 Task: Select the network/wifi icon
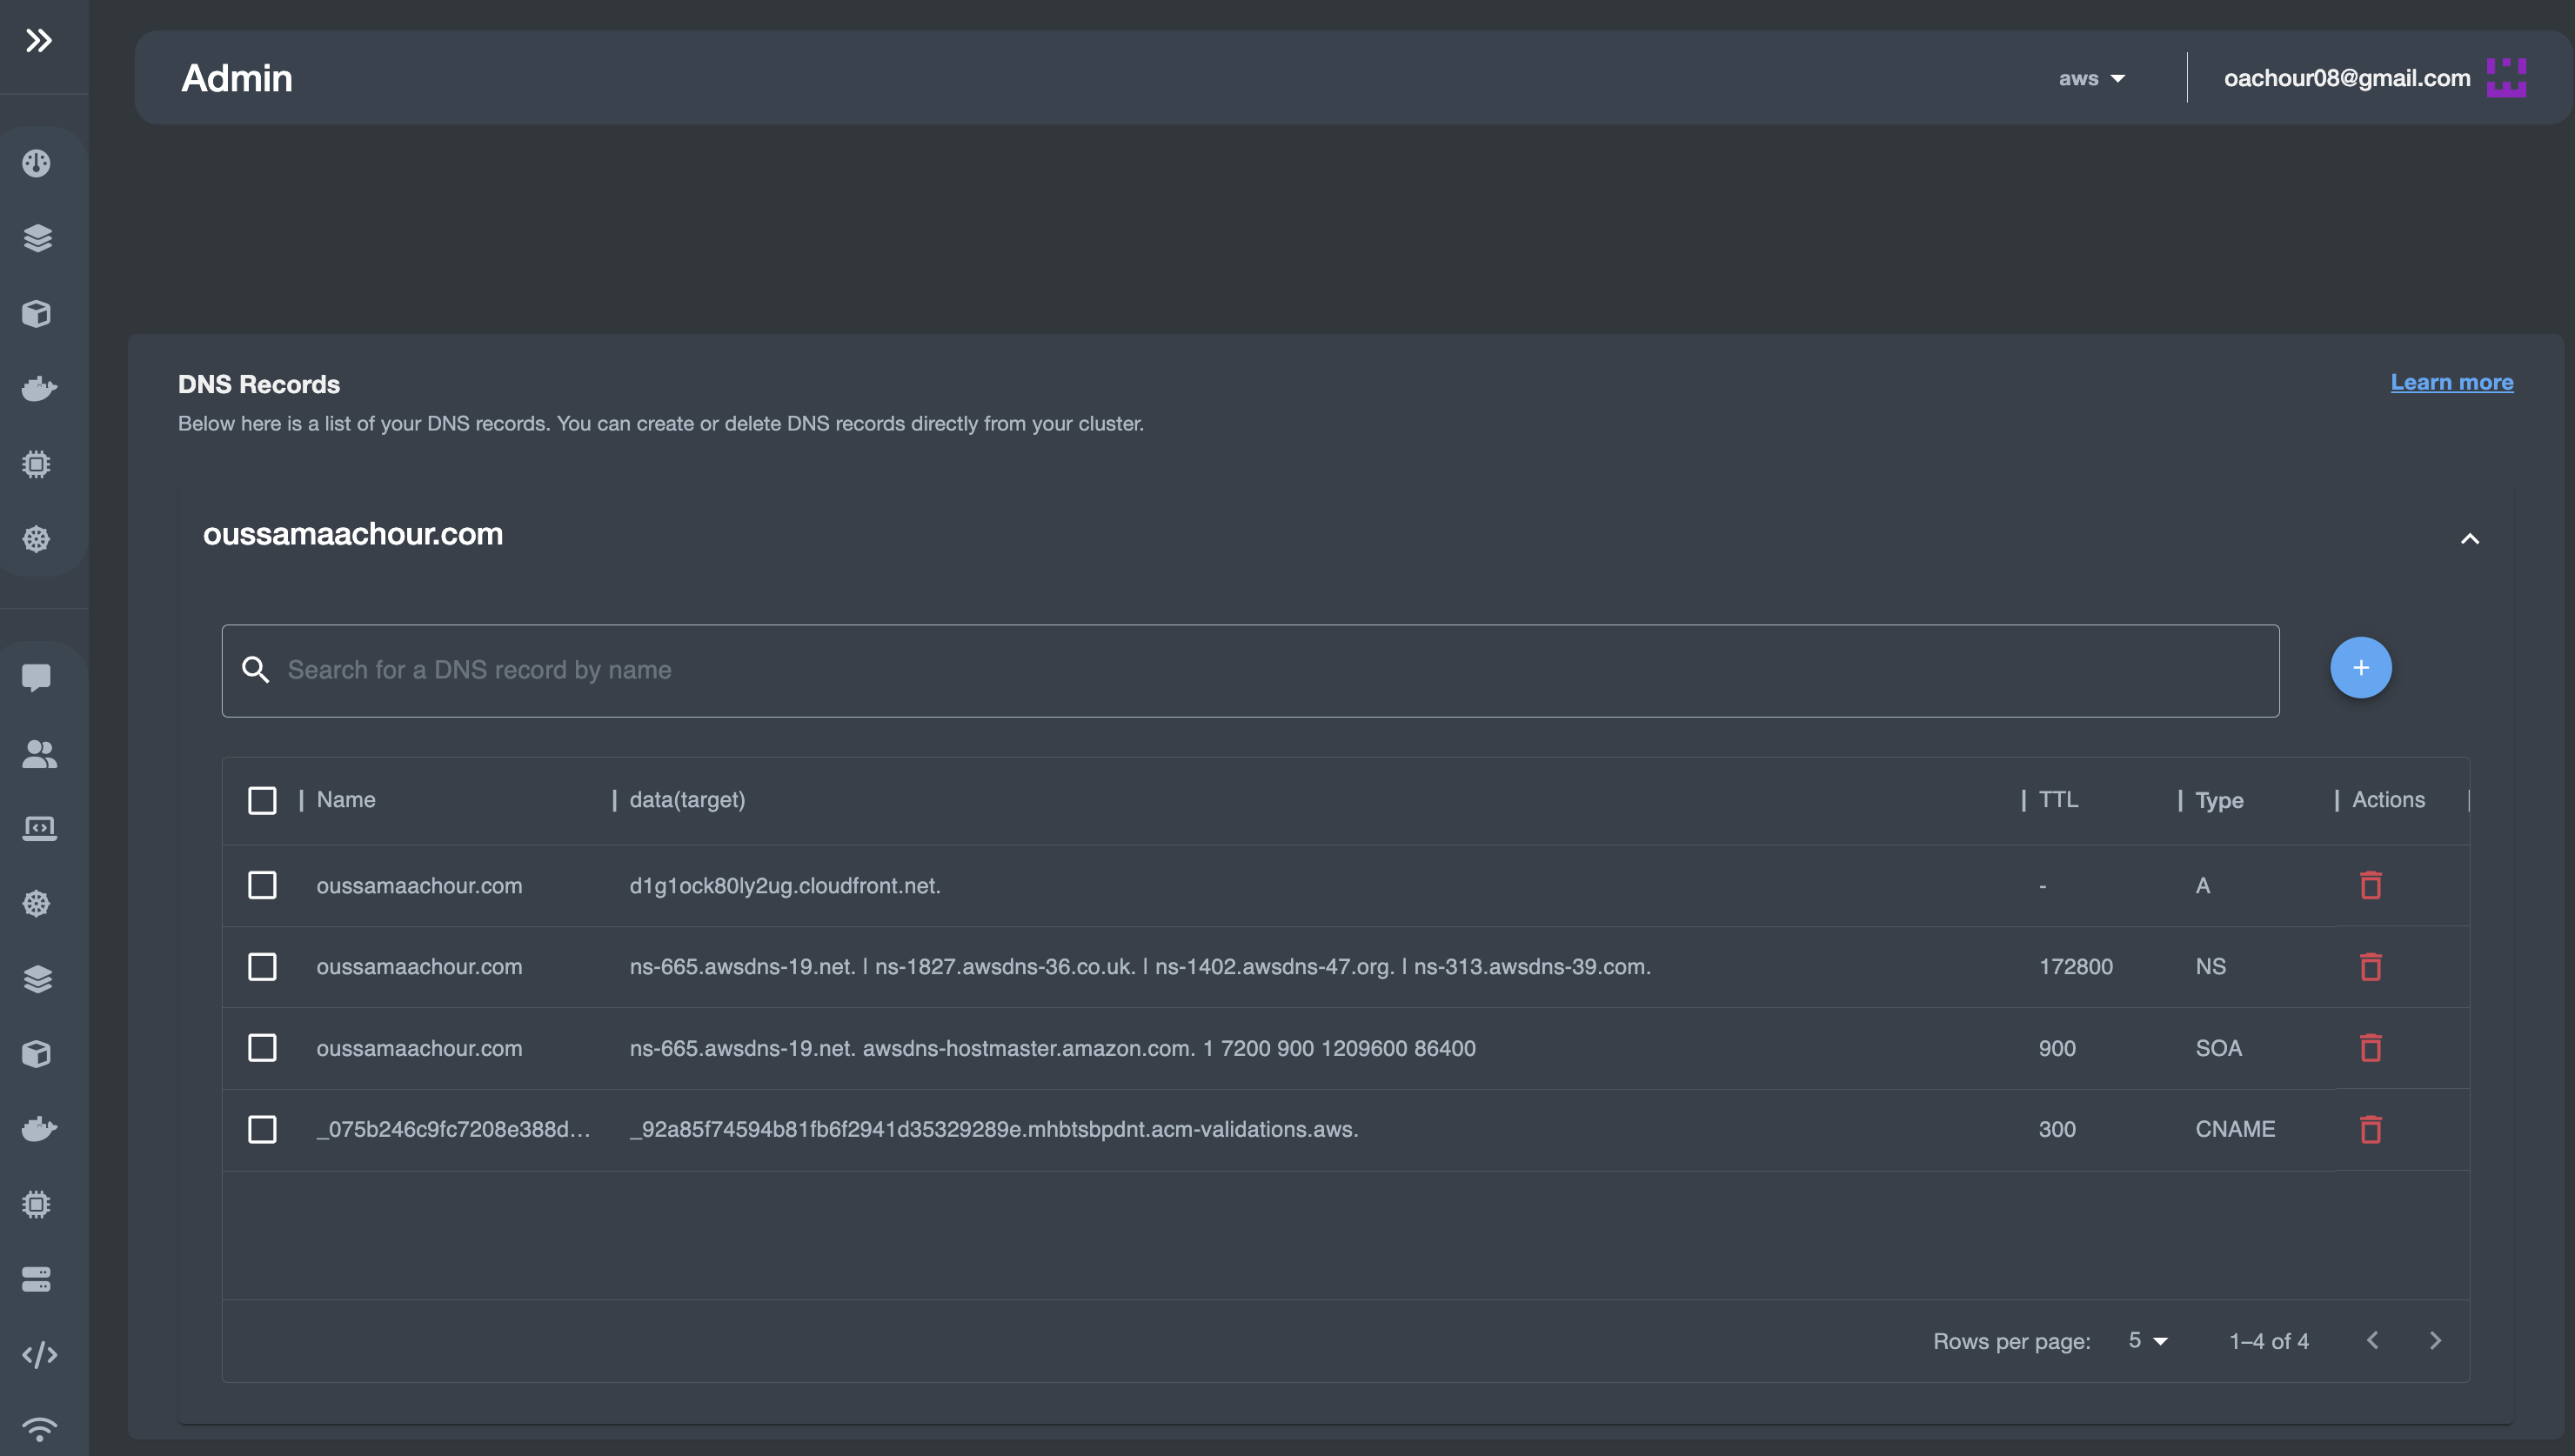click(x=37, y=1429)
